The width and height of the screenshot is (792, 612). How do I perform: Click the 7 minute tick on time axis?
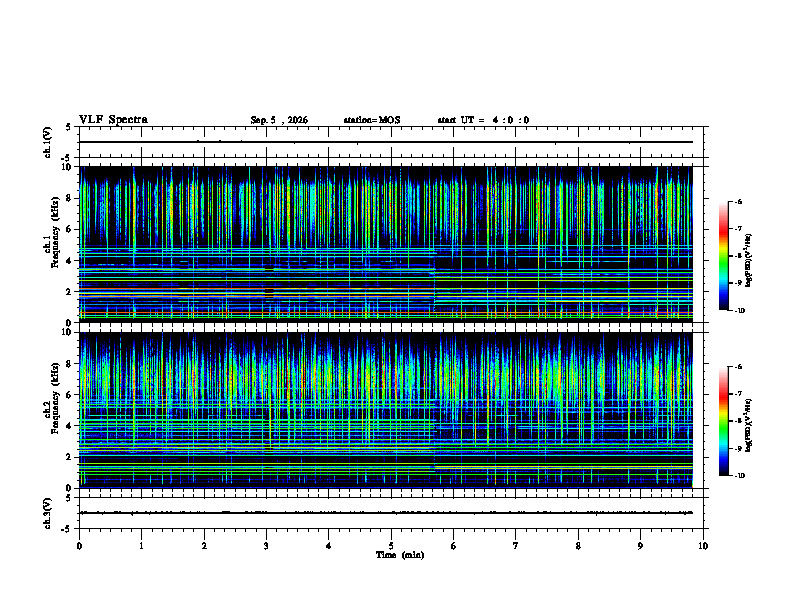(x=516, y=546)
